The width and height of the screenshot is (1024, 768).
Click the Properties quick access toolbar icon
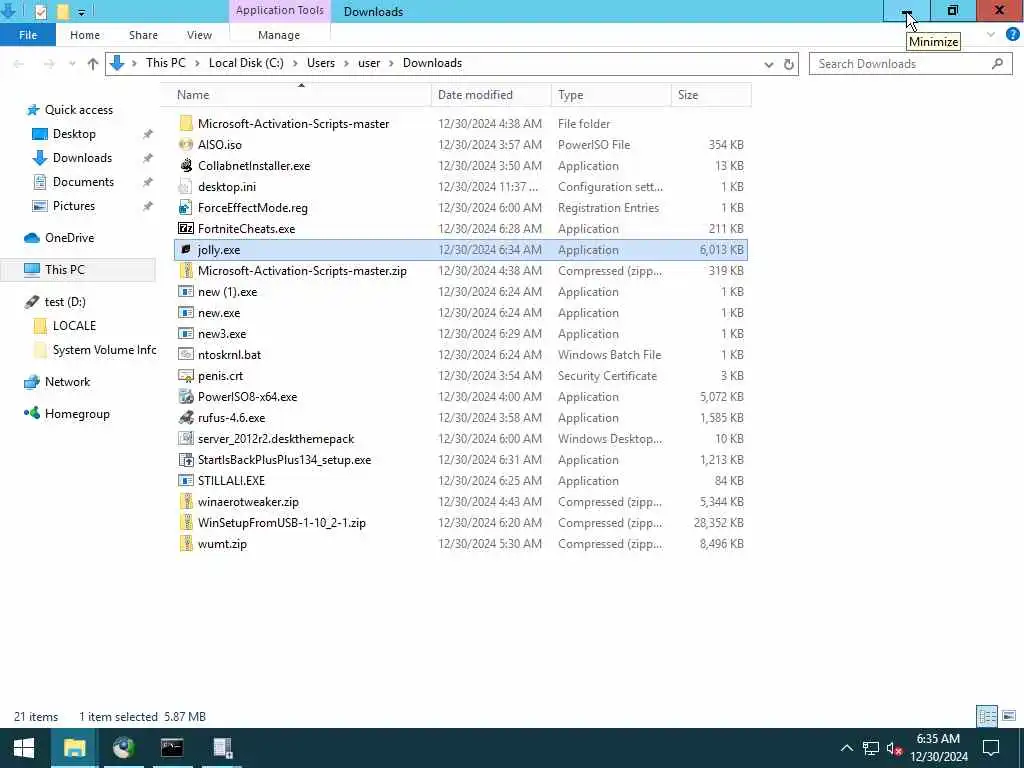point(40,11)
